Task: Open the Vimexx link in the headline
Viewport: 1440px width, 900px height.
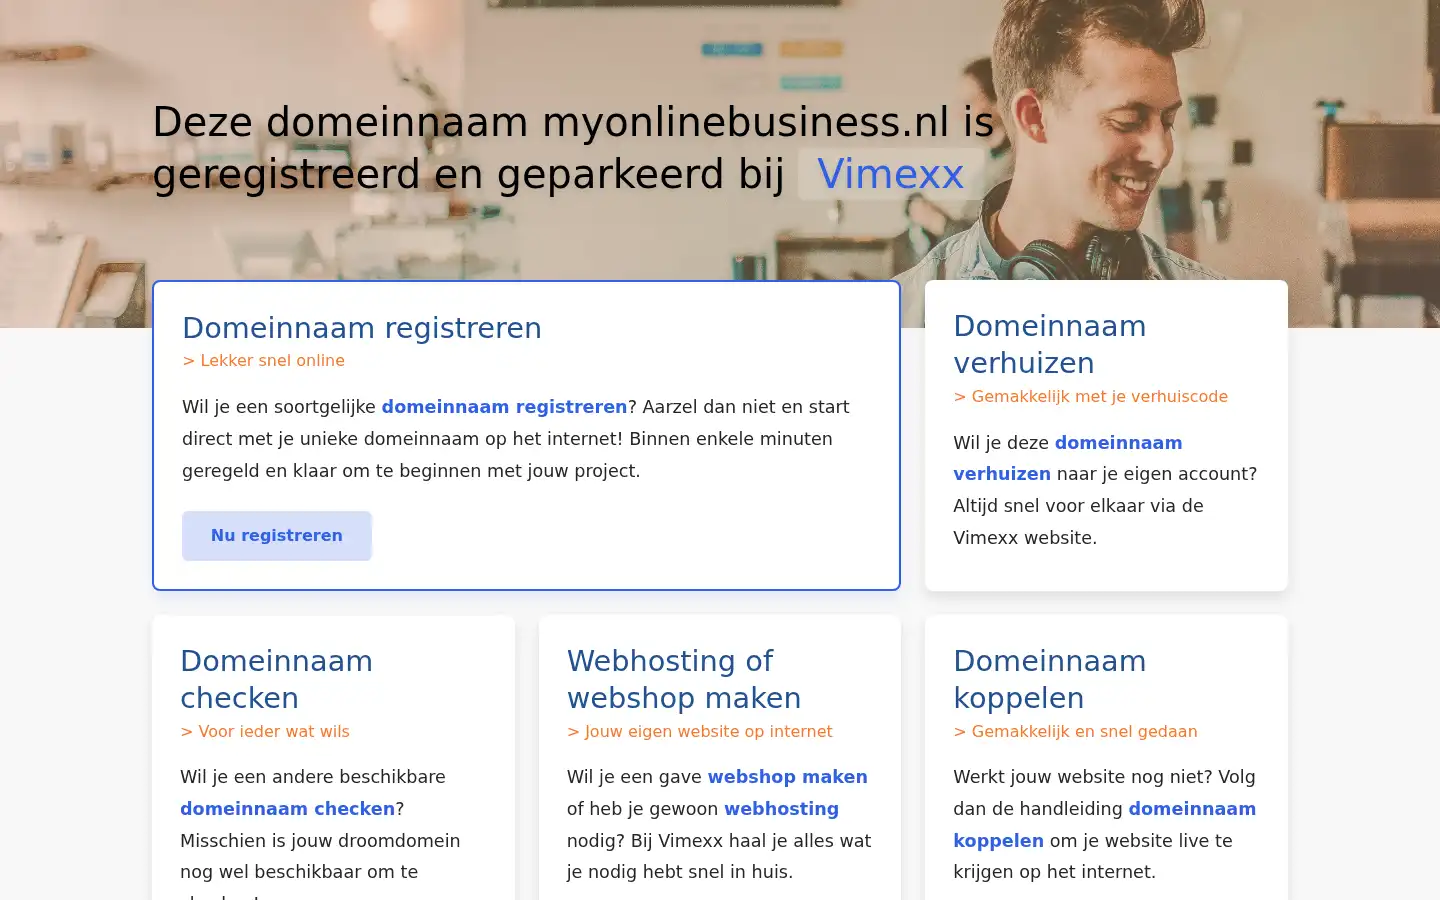Action: (x=890, y=174)
